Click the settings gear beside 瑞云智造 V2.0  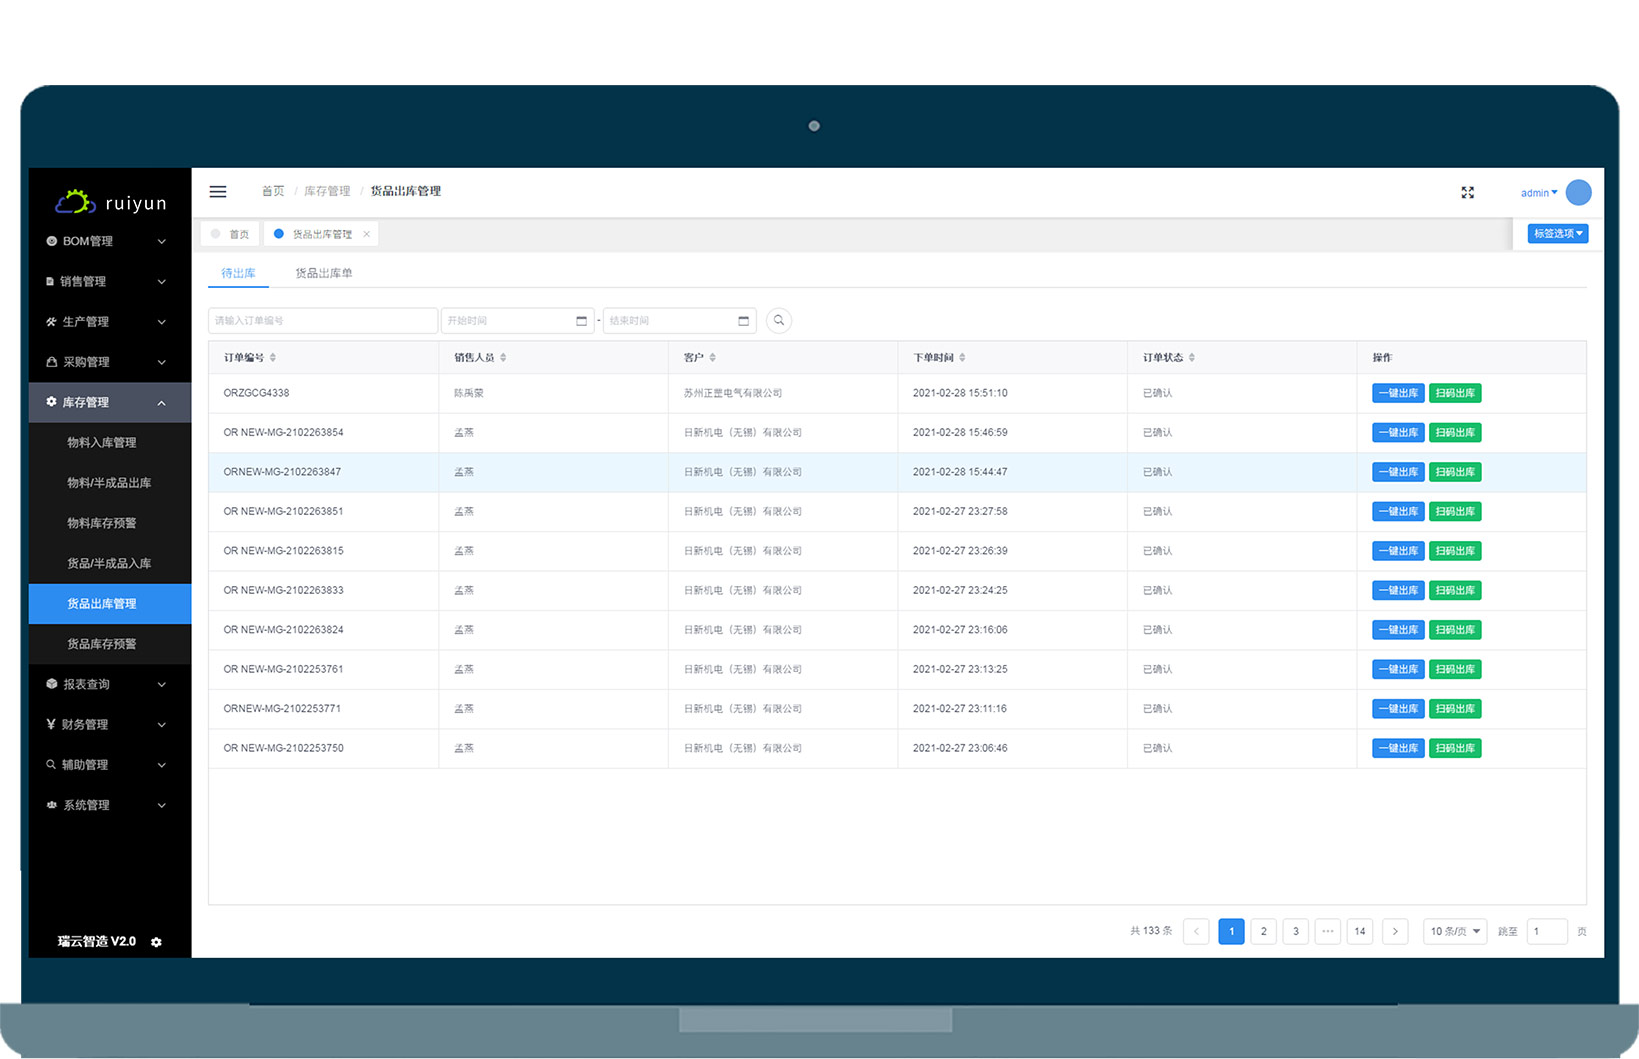156,942
